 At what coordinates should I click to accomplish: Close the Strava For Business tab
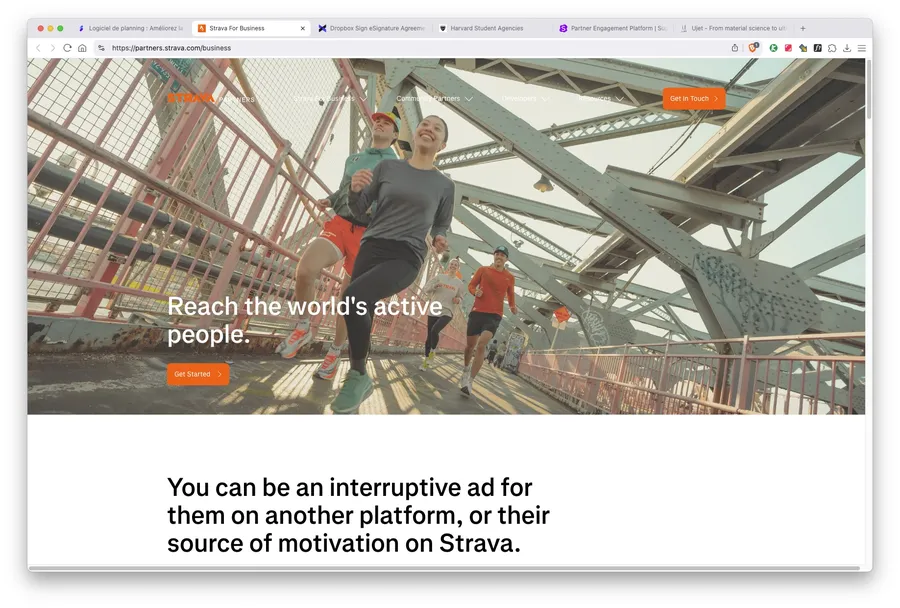click(x=302, y=28)
